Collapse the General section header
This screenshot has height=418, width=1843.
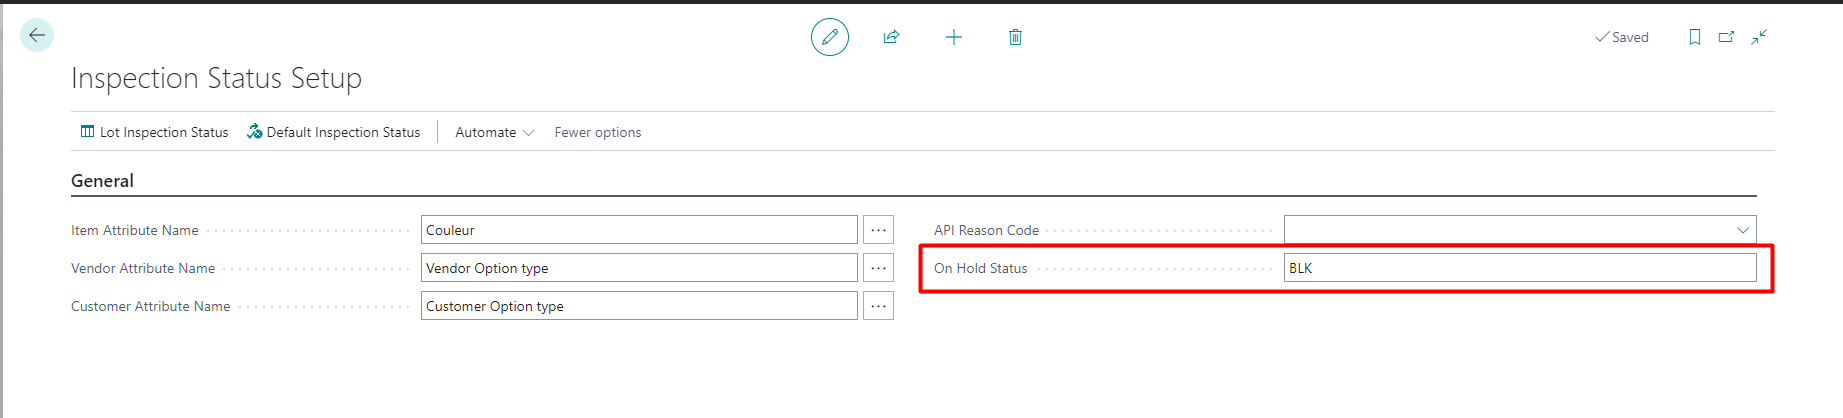[102, 181]
